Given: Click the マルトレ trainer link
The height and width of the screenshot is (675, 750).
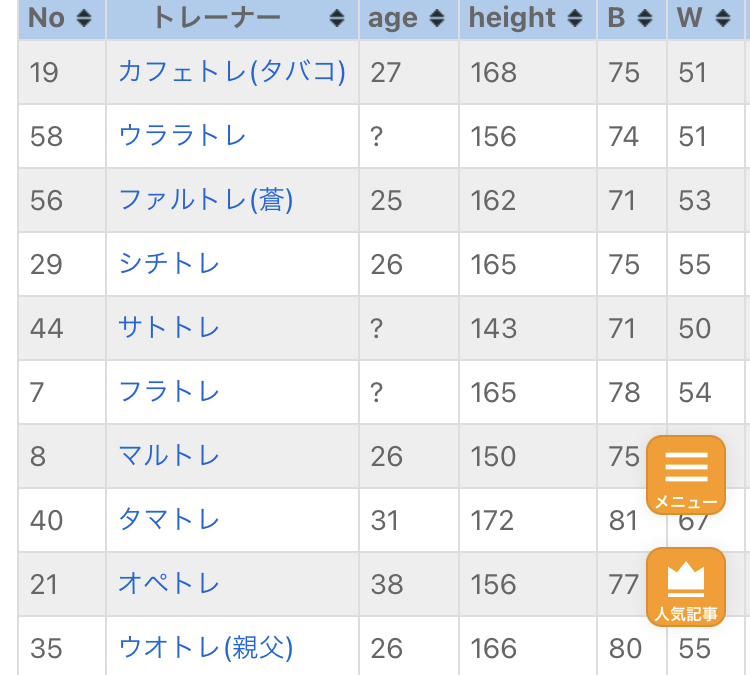Looking at the screenshot, I should click(169, 456).
